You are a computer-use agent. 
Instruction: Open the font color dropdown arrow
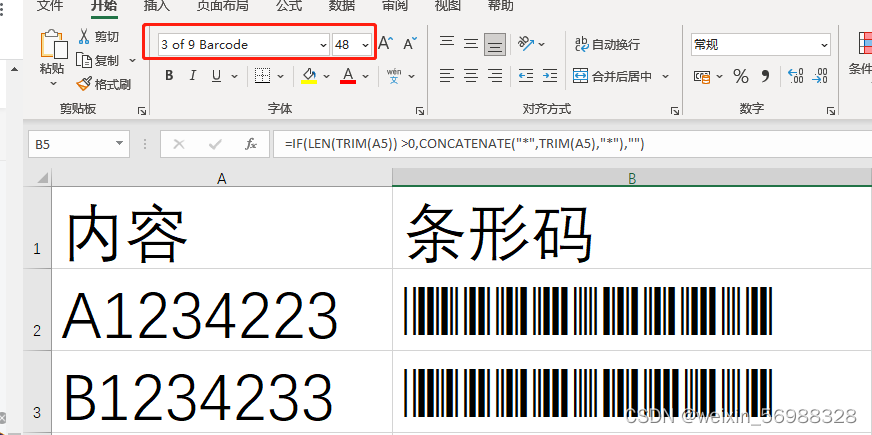pyautogui.click(x=365, y=76)
